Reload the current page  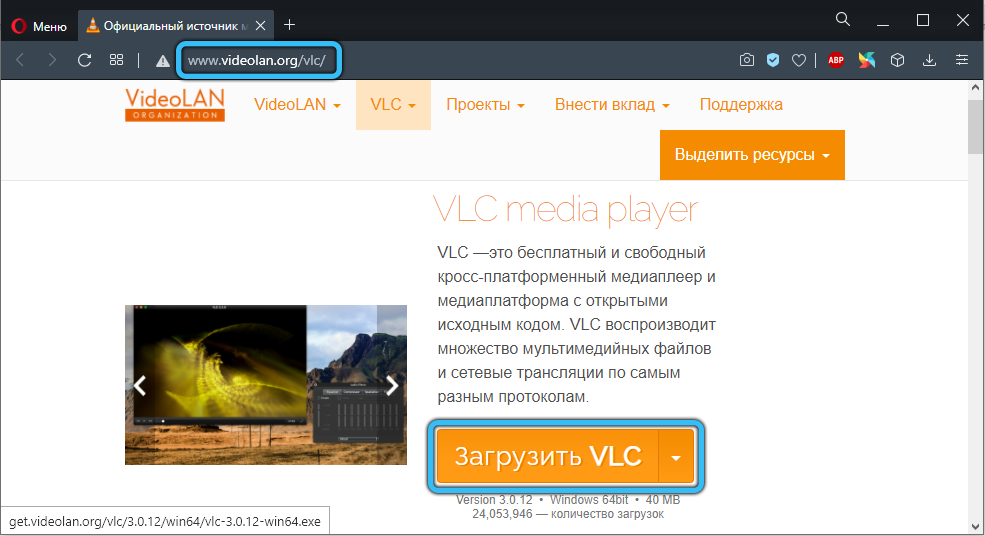[84, 60]
